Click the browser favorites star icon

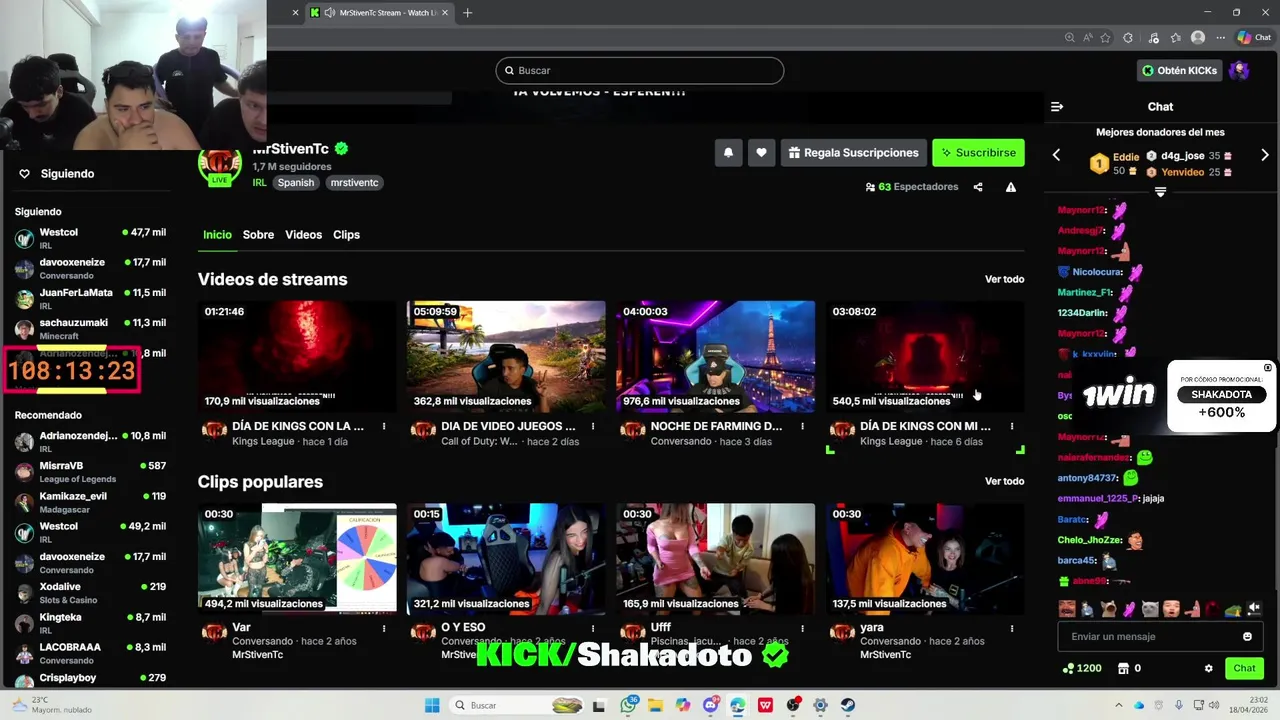[x=1105, y=38]
